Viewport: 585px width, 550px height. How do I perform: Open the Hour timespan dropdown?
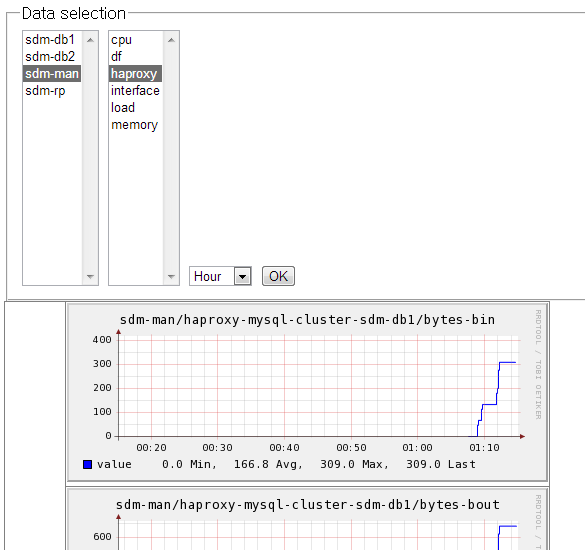click(220, 276)
